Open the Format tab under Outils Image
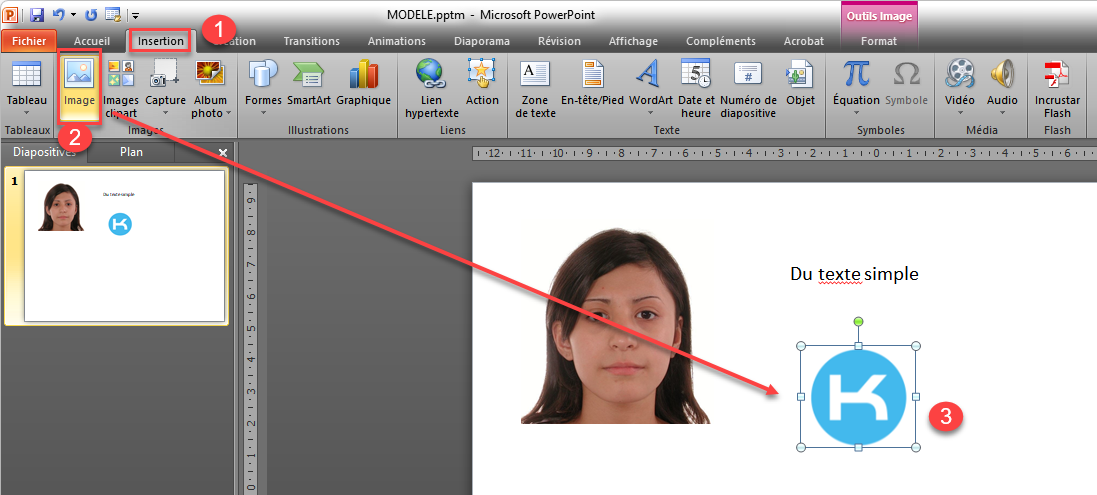1097x495 pixels. click(x=879, y=41)
